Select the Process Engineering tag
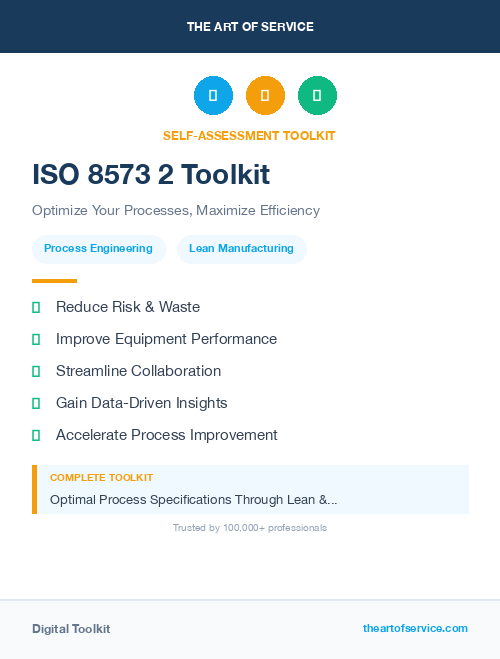 pyautogui.click(x=99, y=249)
